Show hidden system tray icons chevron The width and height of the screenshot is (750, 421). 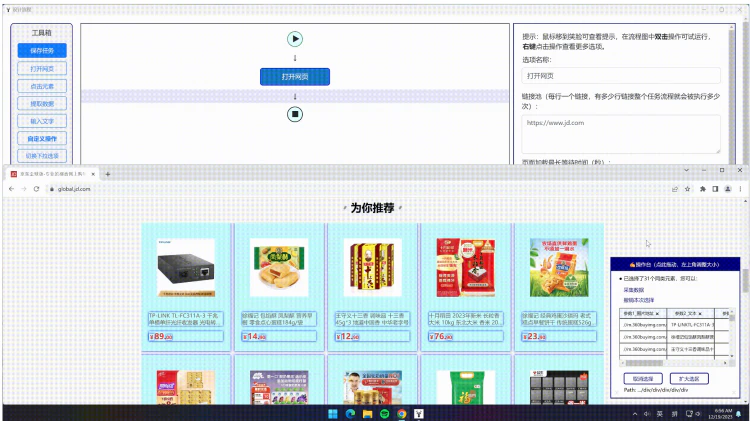coord(635,414)
